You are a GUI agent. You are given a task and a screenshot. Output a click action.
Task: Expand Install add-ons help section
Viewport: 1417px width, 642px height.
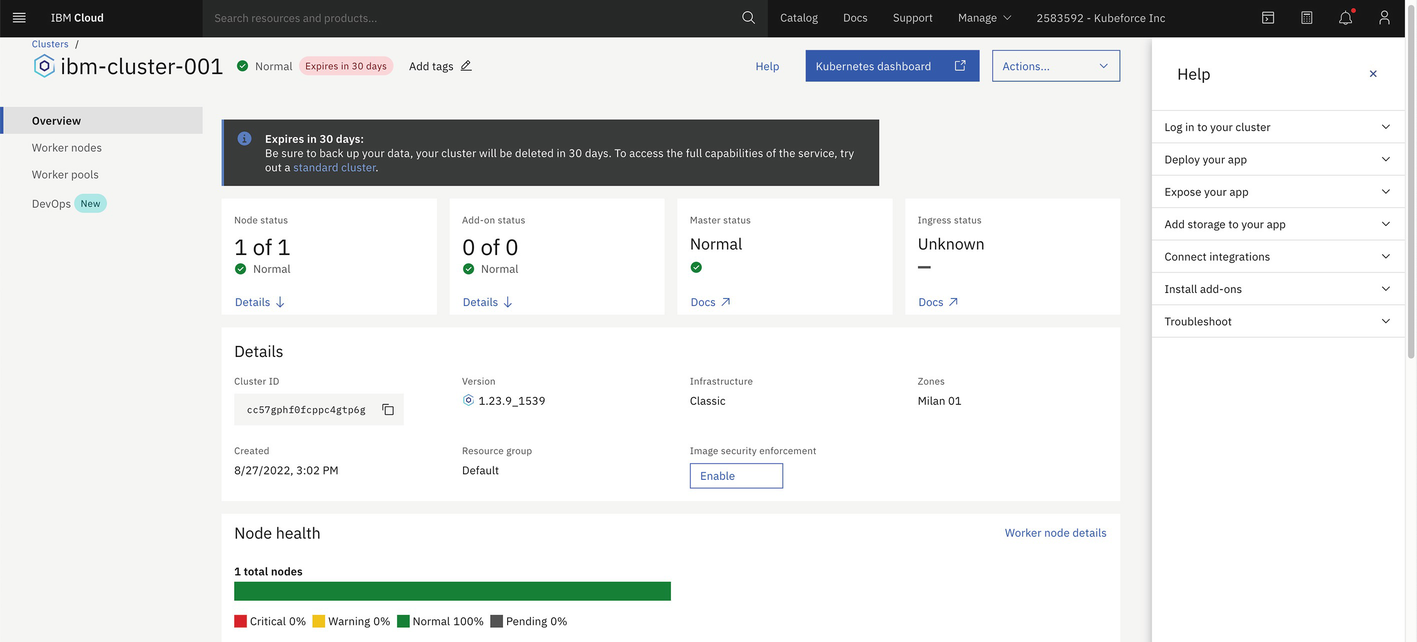point(1277,289)
